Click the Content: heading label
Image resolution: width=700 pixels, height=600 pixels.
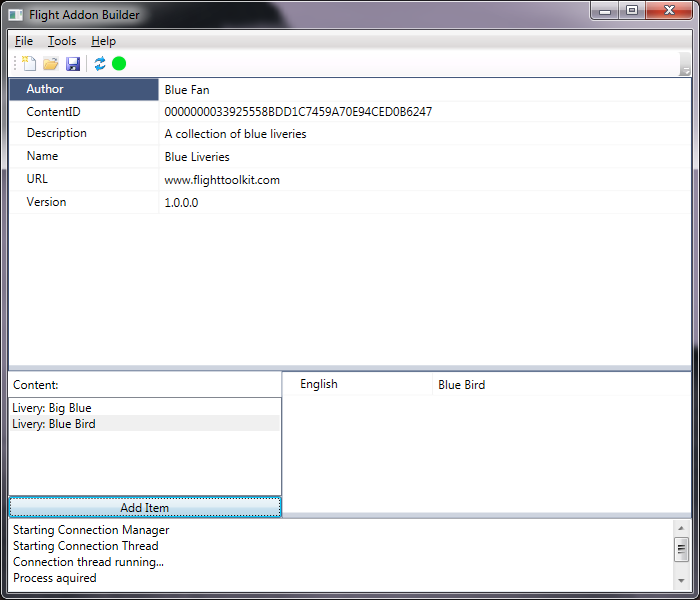click(36, 385)
